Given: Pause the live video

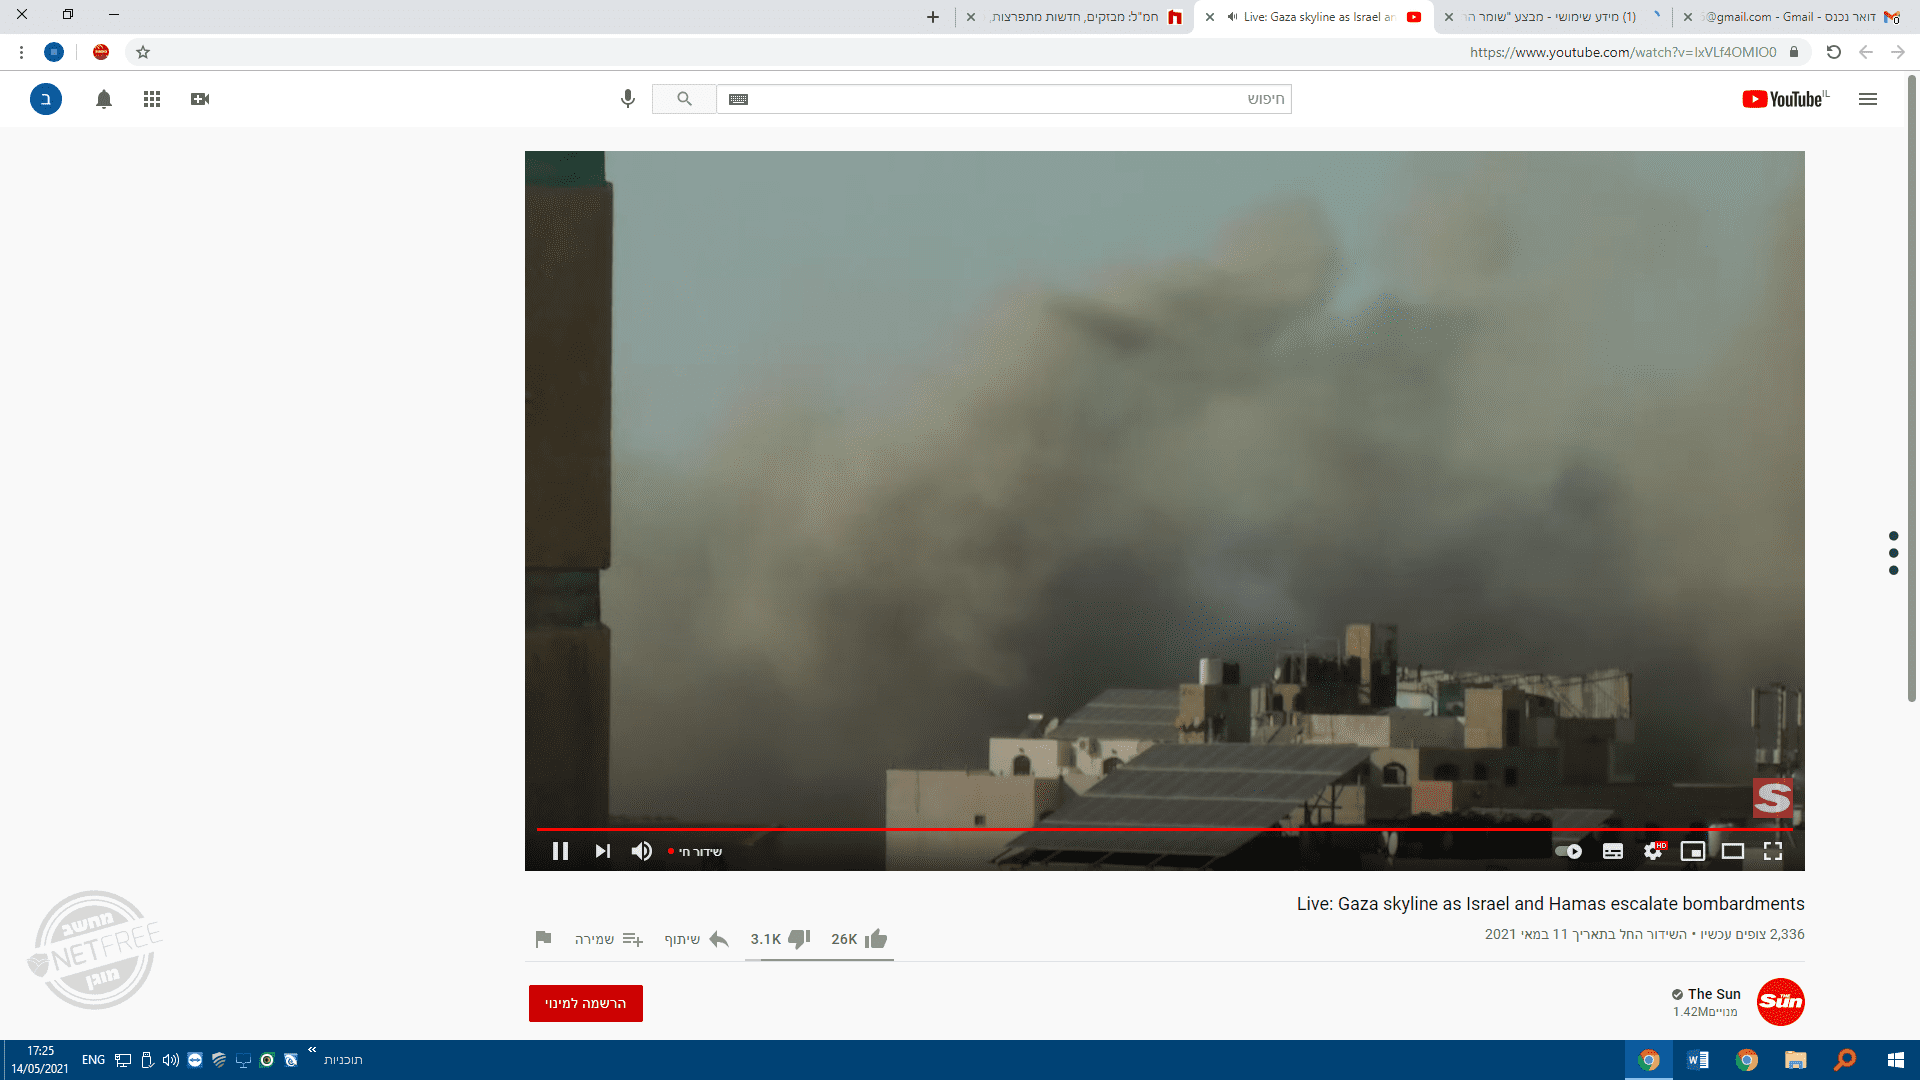Looking at the screenshot, I should [x=560, y=851].
